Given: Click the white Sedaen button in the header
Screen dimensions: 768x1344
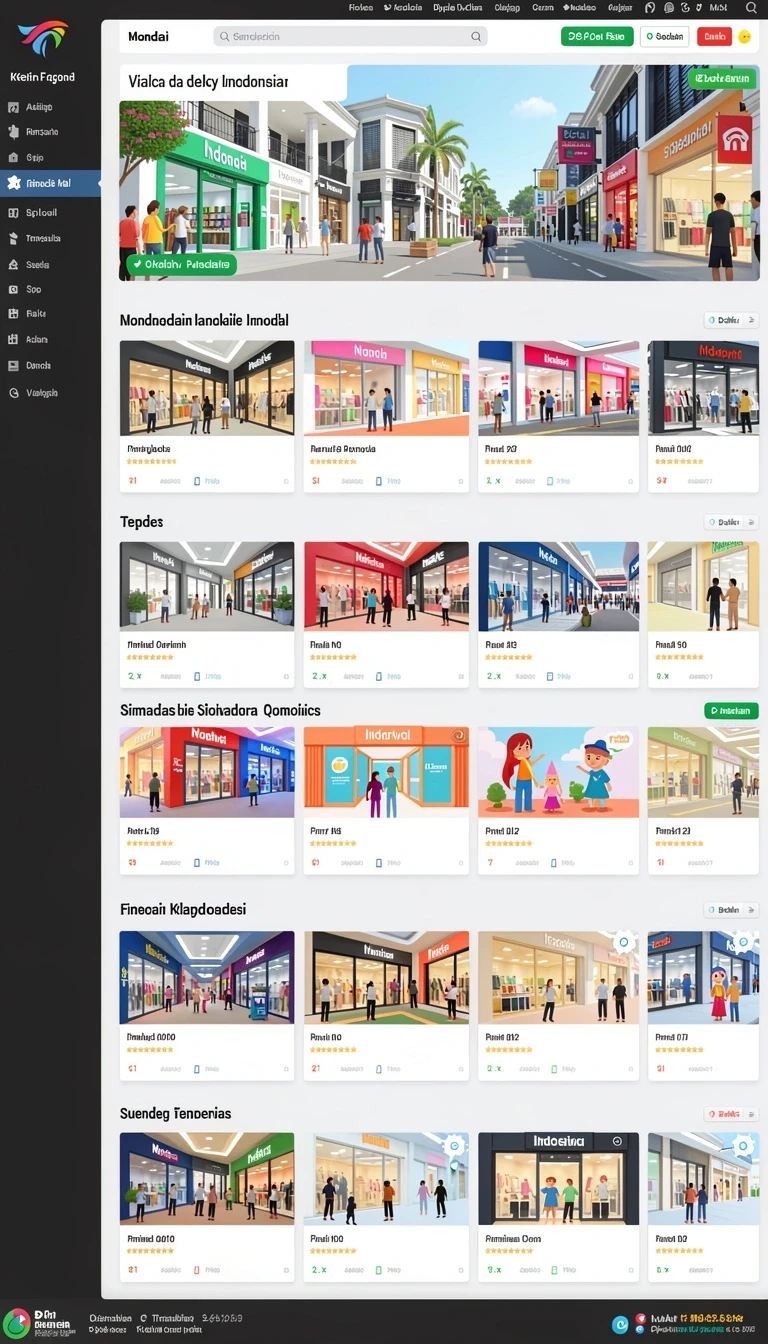Looking at the screenshot, I should pos(665,37).
